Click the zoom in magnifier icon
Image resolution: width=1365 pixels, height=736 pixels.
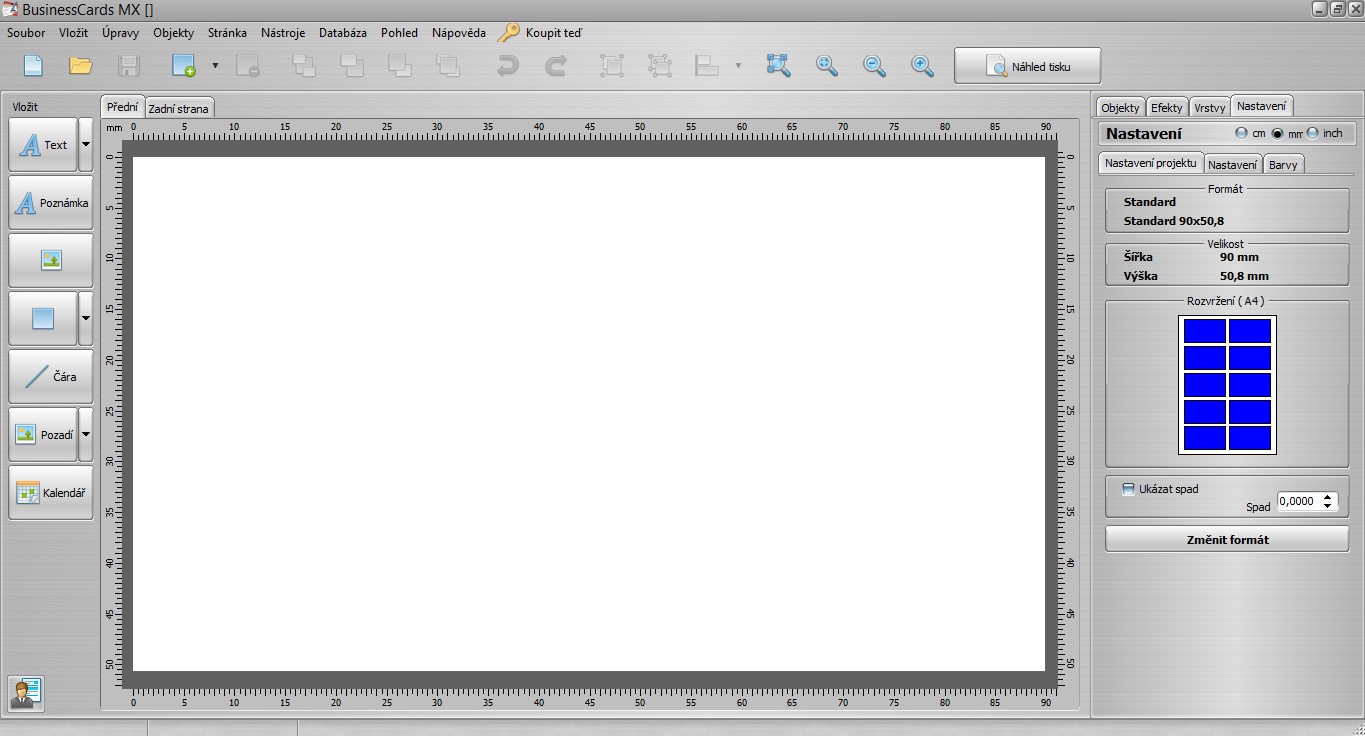point(922,66)
